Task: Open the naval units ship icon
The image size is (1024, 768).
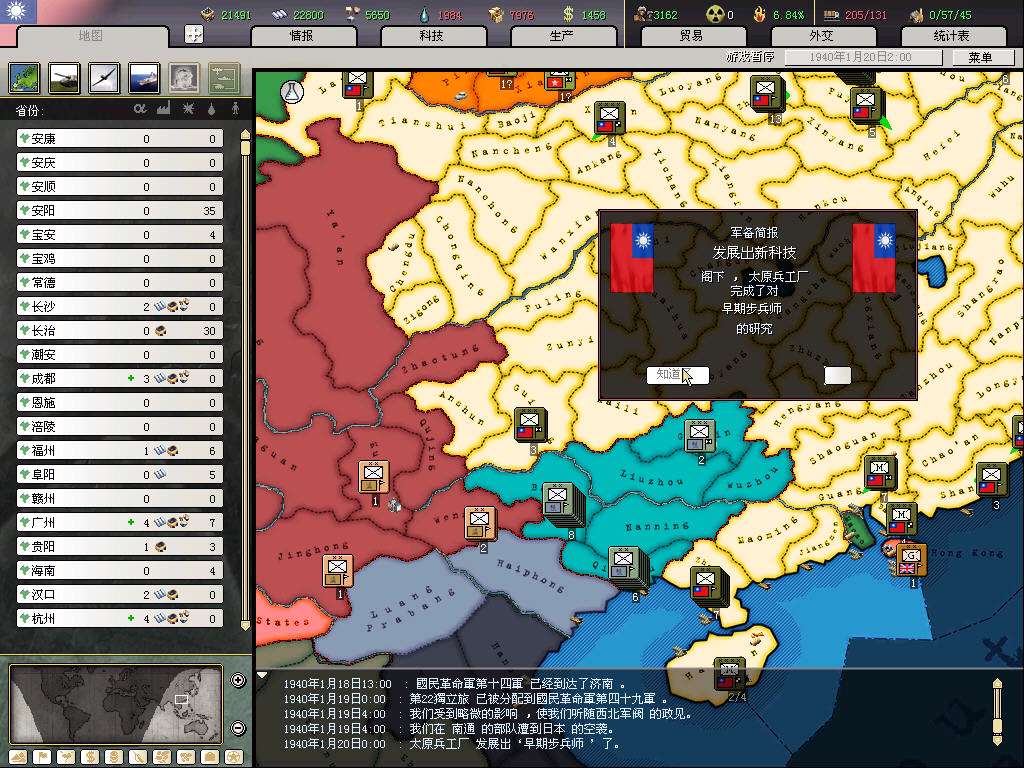Action: [144, 78]
